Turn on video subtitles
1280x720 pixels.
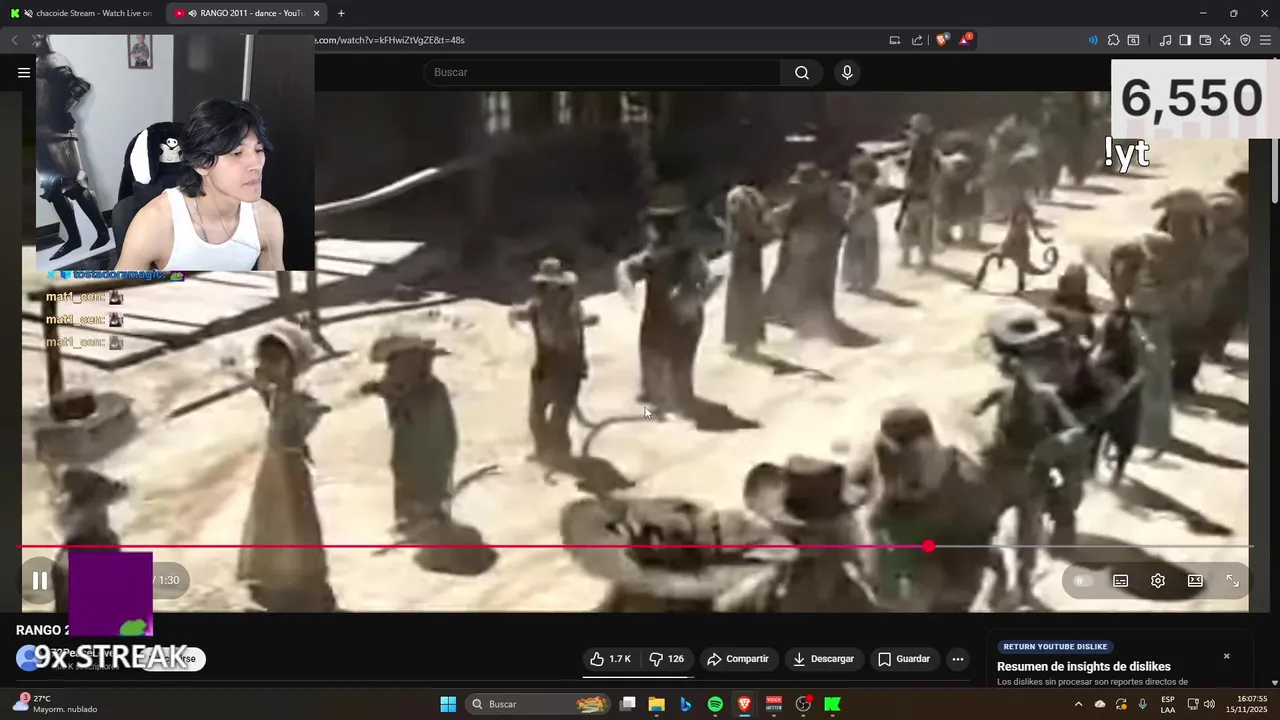[1121, 581]
